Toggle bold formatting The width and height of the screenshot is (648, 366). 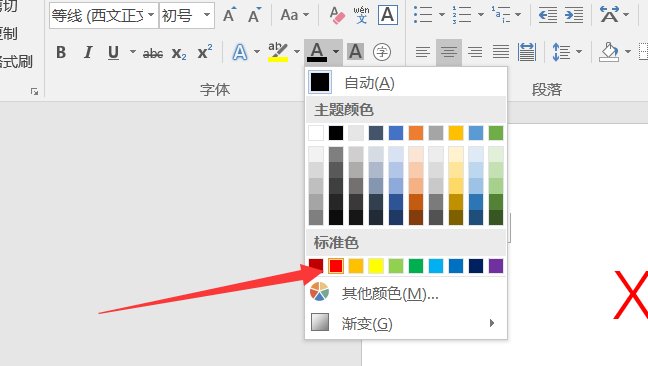(x=61, y=52)
